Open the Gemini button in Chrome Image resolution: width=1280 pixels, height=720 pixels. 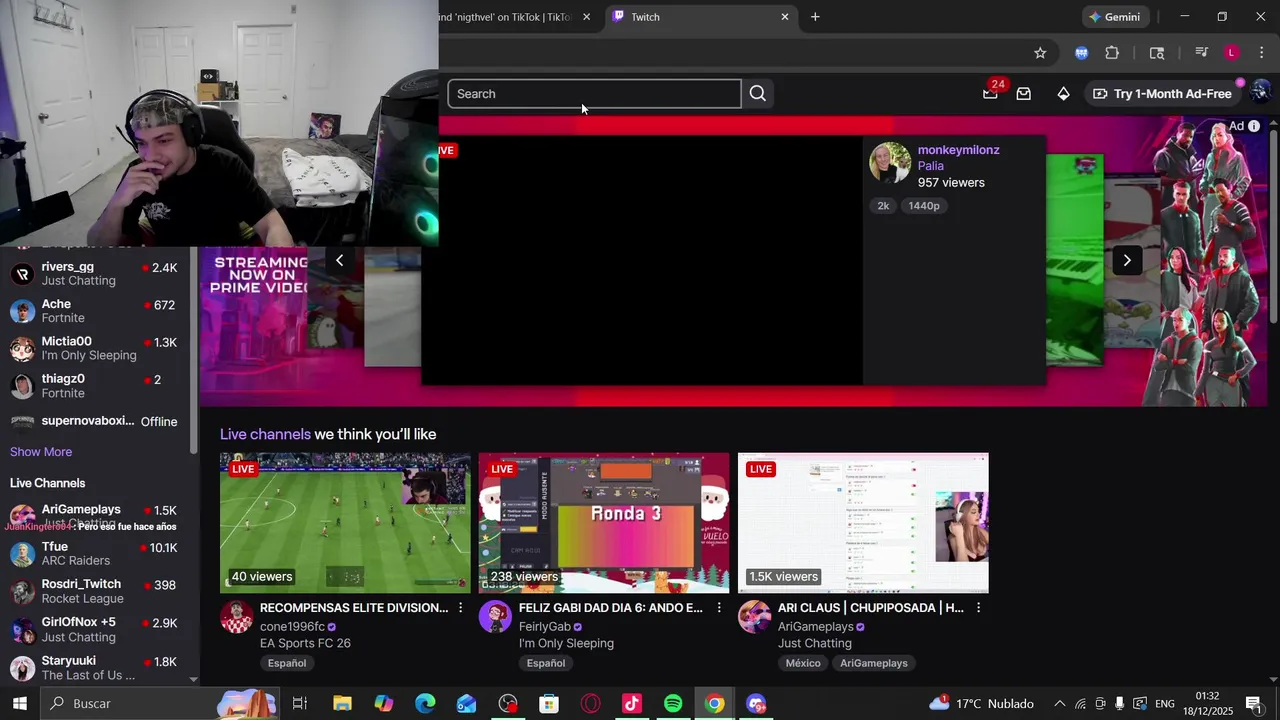point(1115,17)
